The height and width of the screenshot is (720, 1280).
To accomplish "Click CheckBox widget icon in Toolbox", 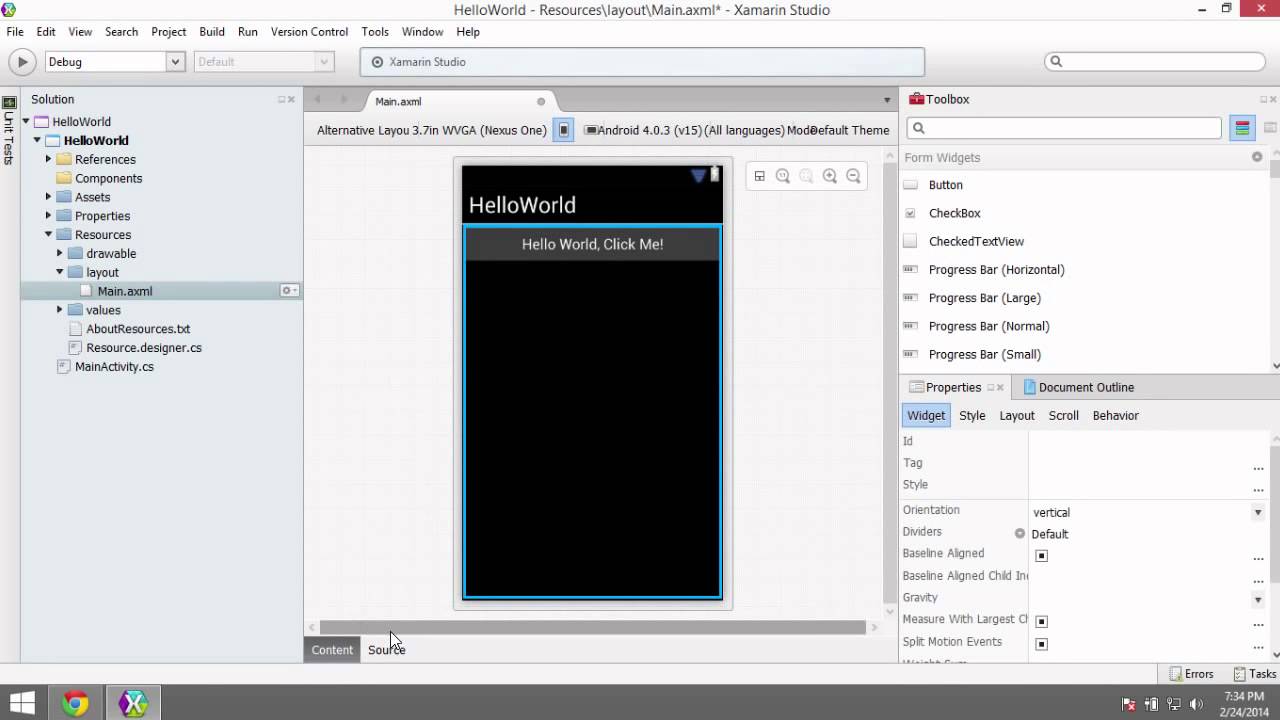I will 910,213.
